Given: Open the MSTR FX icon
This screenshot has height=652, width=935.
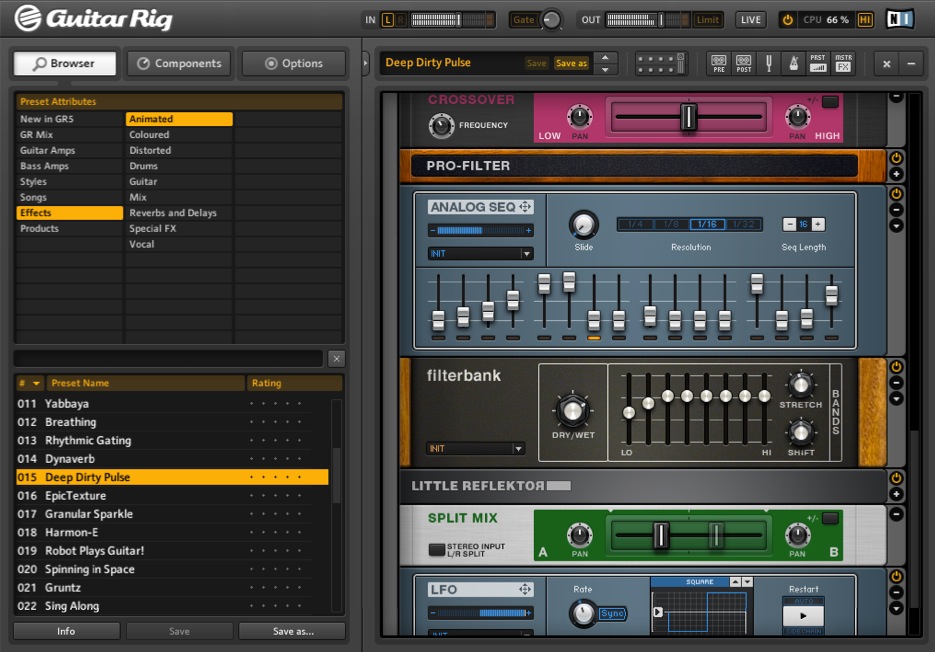Looking at the screenshot, I should [x=843, y=63].
